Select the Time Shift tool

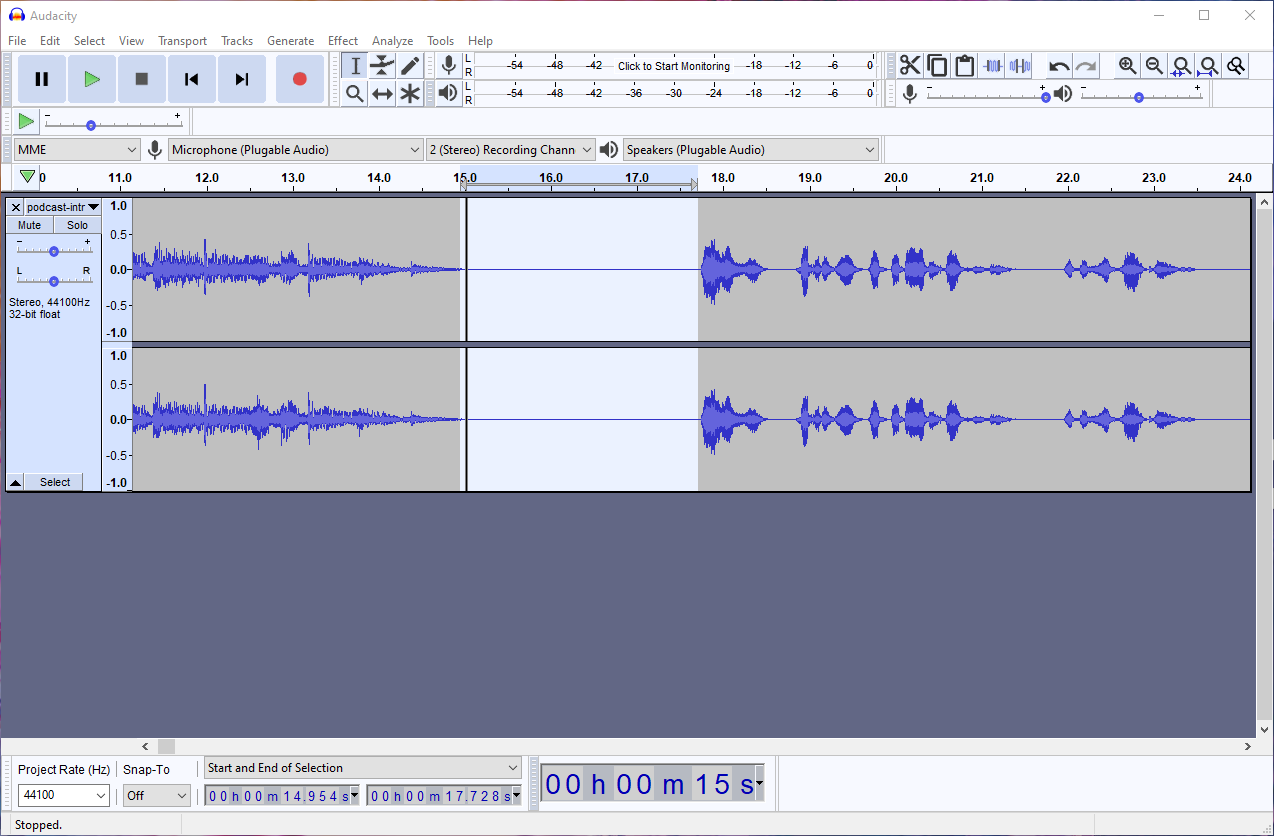click(x=382, y=93)
